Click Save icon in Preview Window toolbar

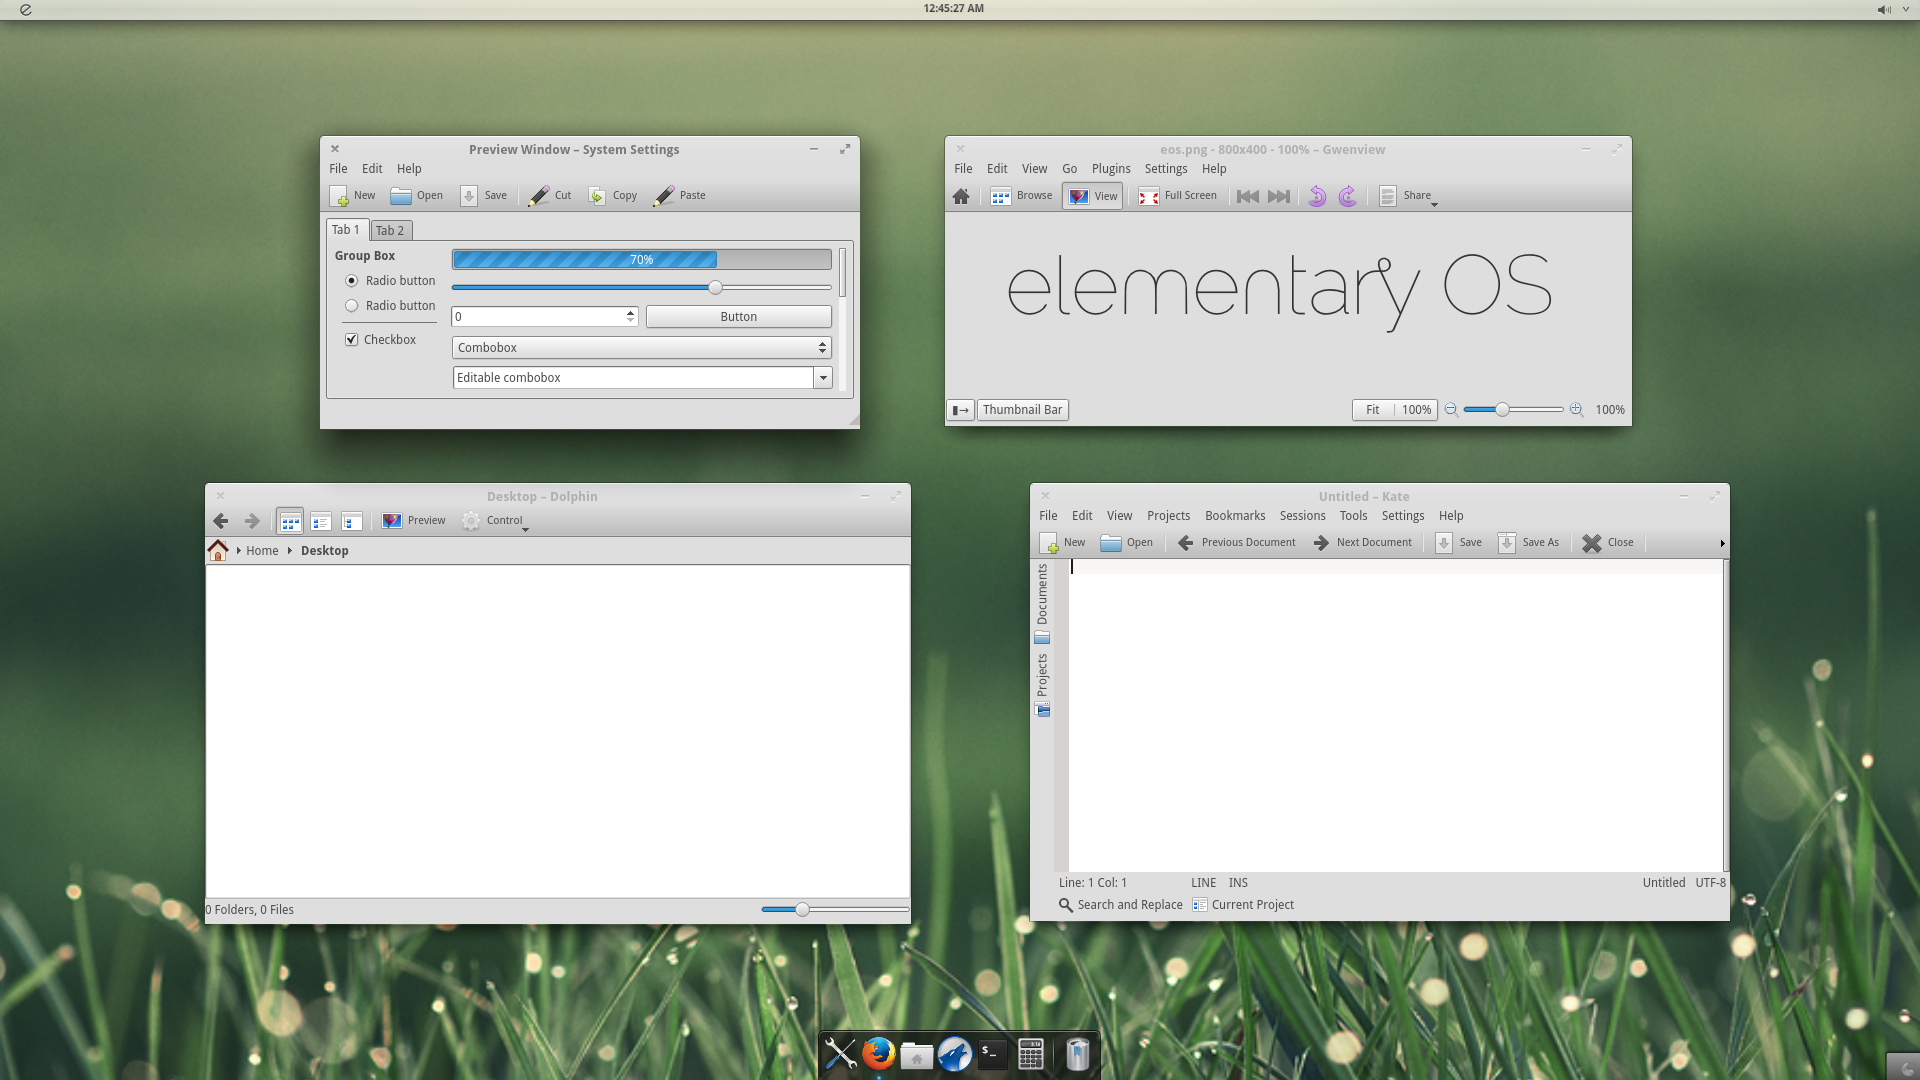click(469, 196)
